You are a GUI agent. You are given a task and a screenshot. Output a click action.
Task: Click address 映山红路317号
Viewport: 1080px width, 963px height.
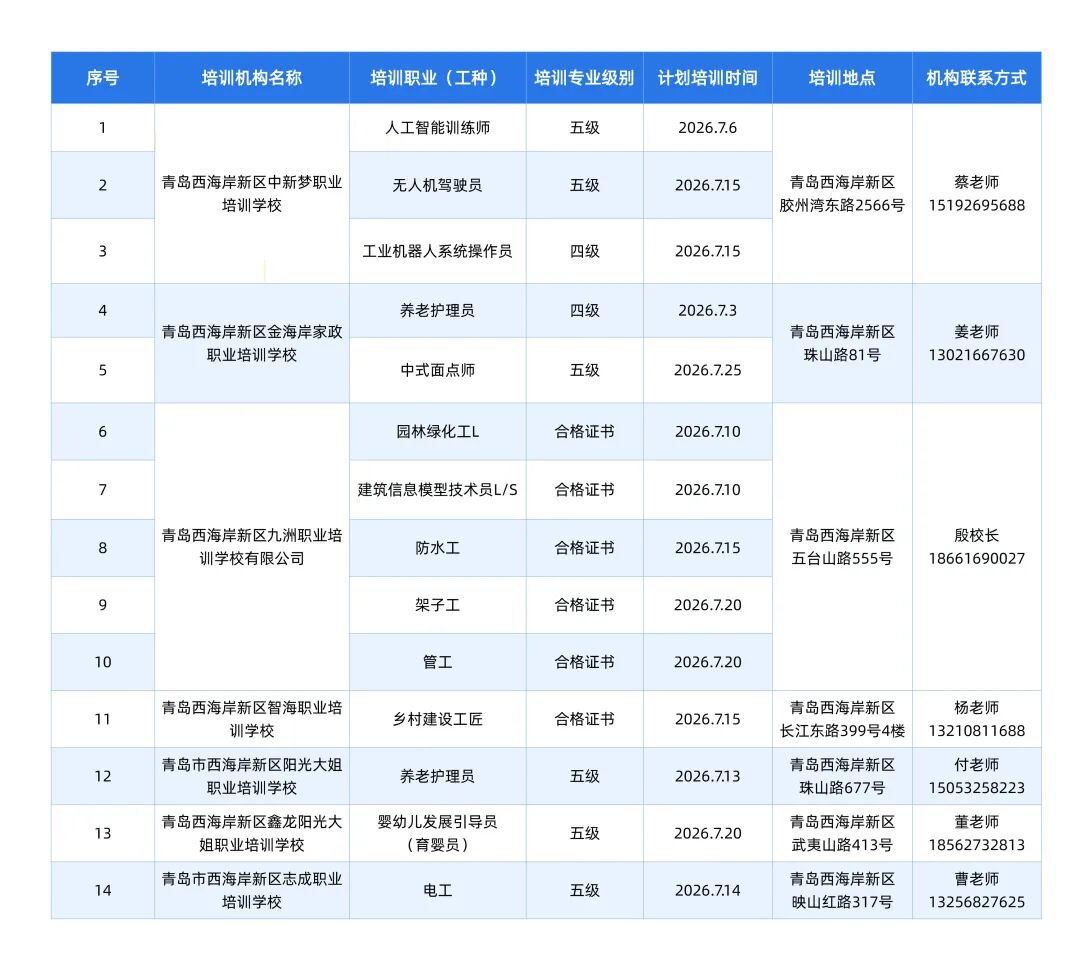pyautogui.click(x=842, y=902)
